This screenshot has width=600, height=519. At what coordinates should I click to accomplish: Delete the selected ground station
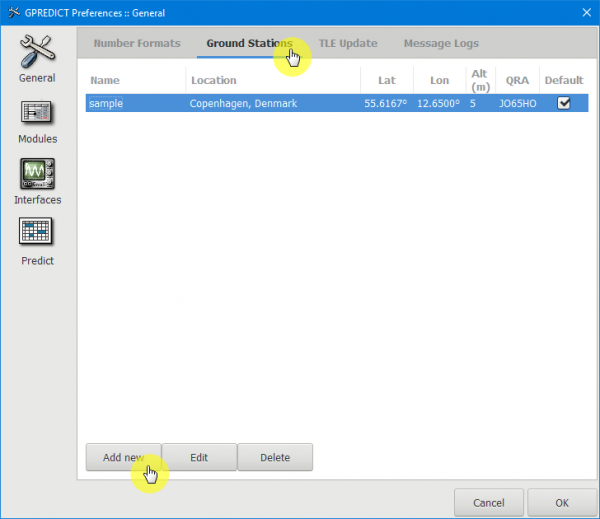pos(275,458)
